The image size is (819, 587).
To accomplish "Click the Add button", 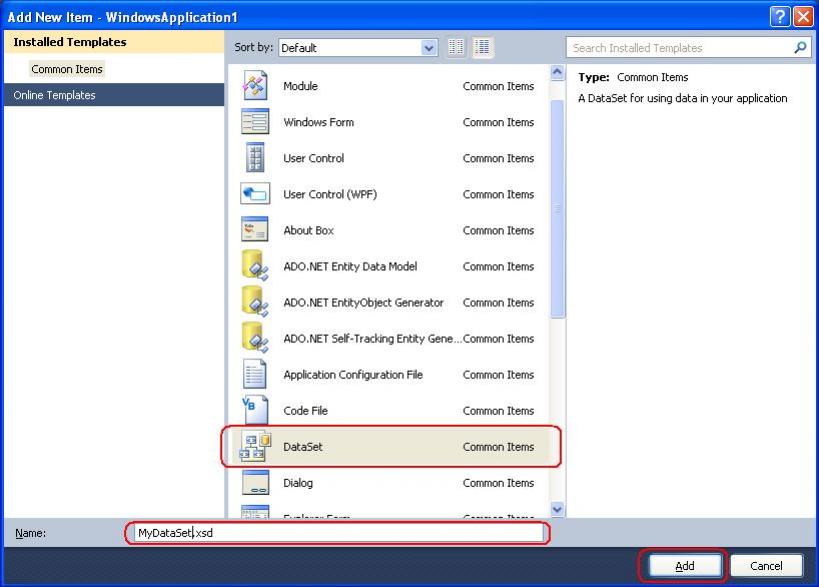I will pyautogui.click(x=683, y=565).
